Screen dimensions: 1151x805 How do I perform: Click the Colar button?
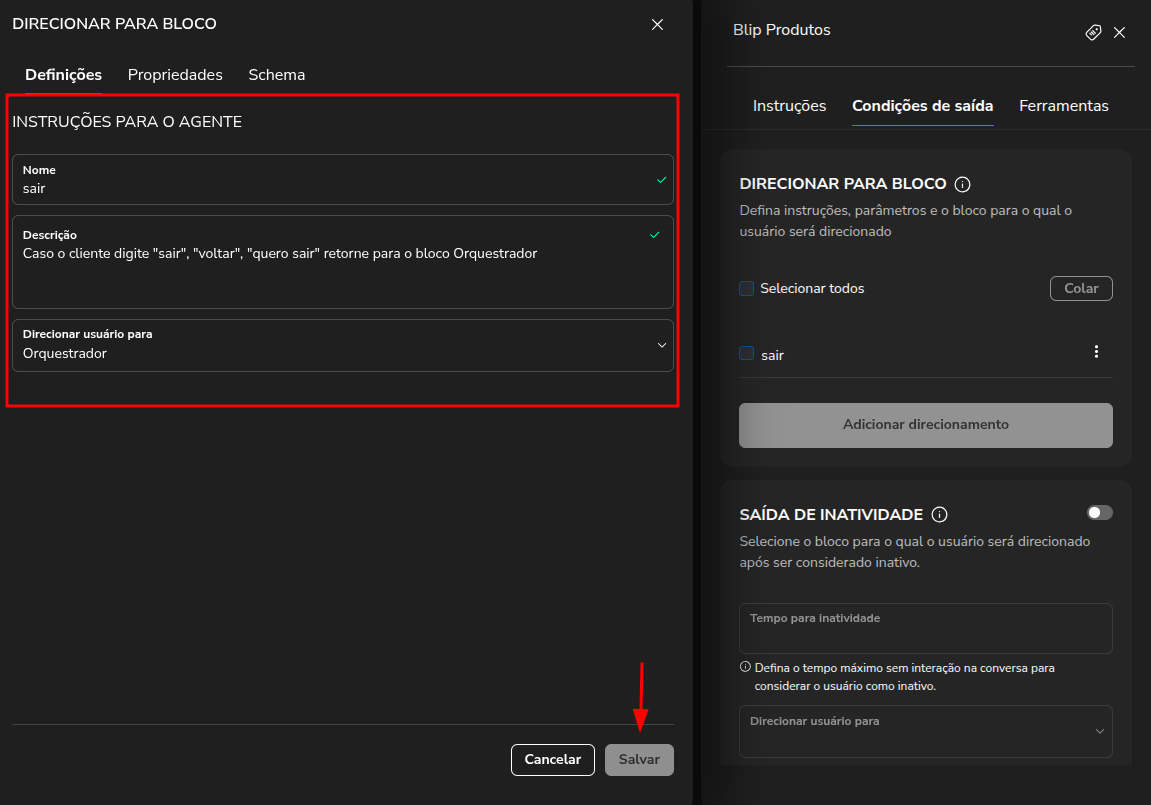[x=1081, y=288]
